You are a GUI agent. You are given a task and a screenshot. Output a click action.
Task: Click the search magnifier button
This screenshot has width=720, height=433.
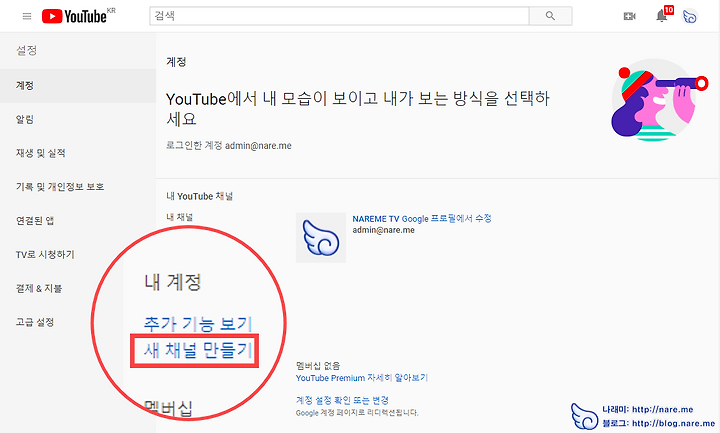pyautogui.click(x=550, y=16)
